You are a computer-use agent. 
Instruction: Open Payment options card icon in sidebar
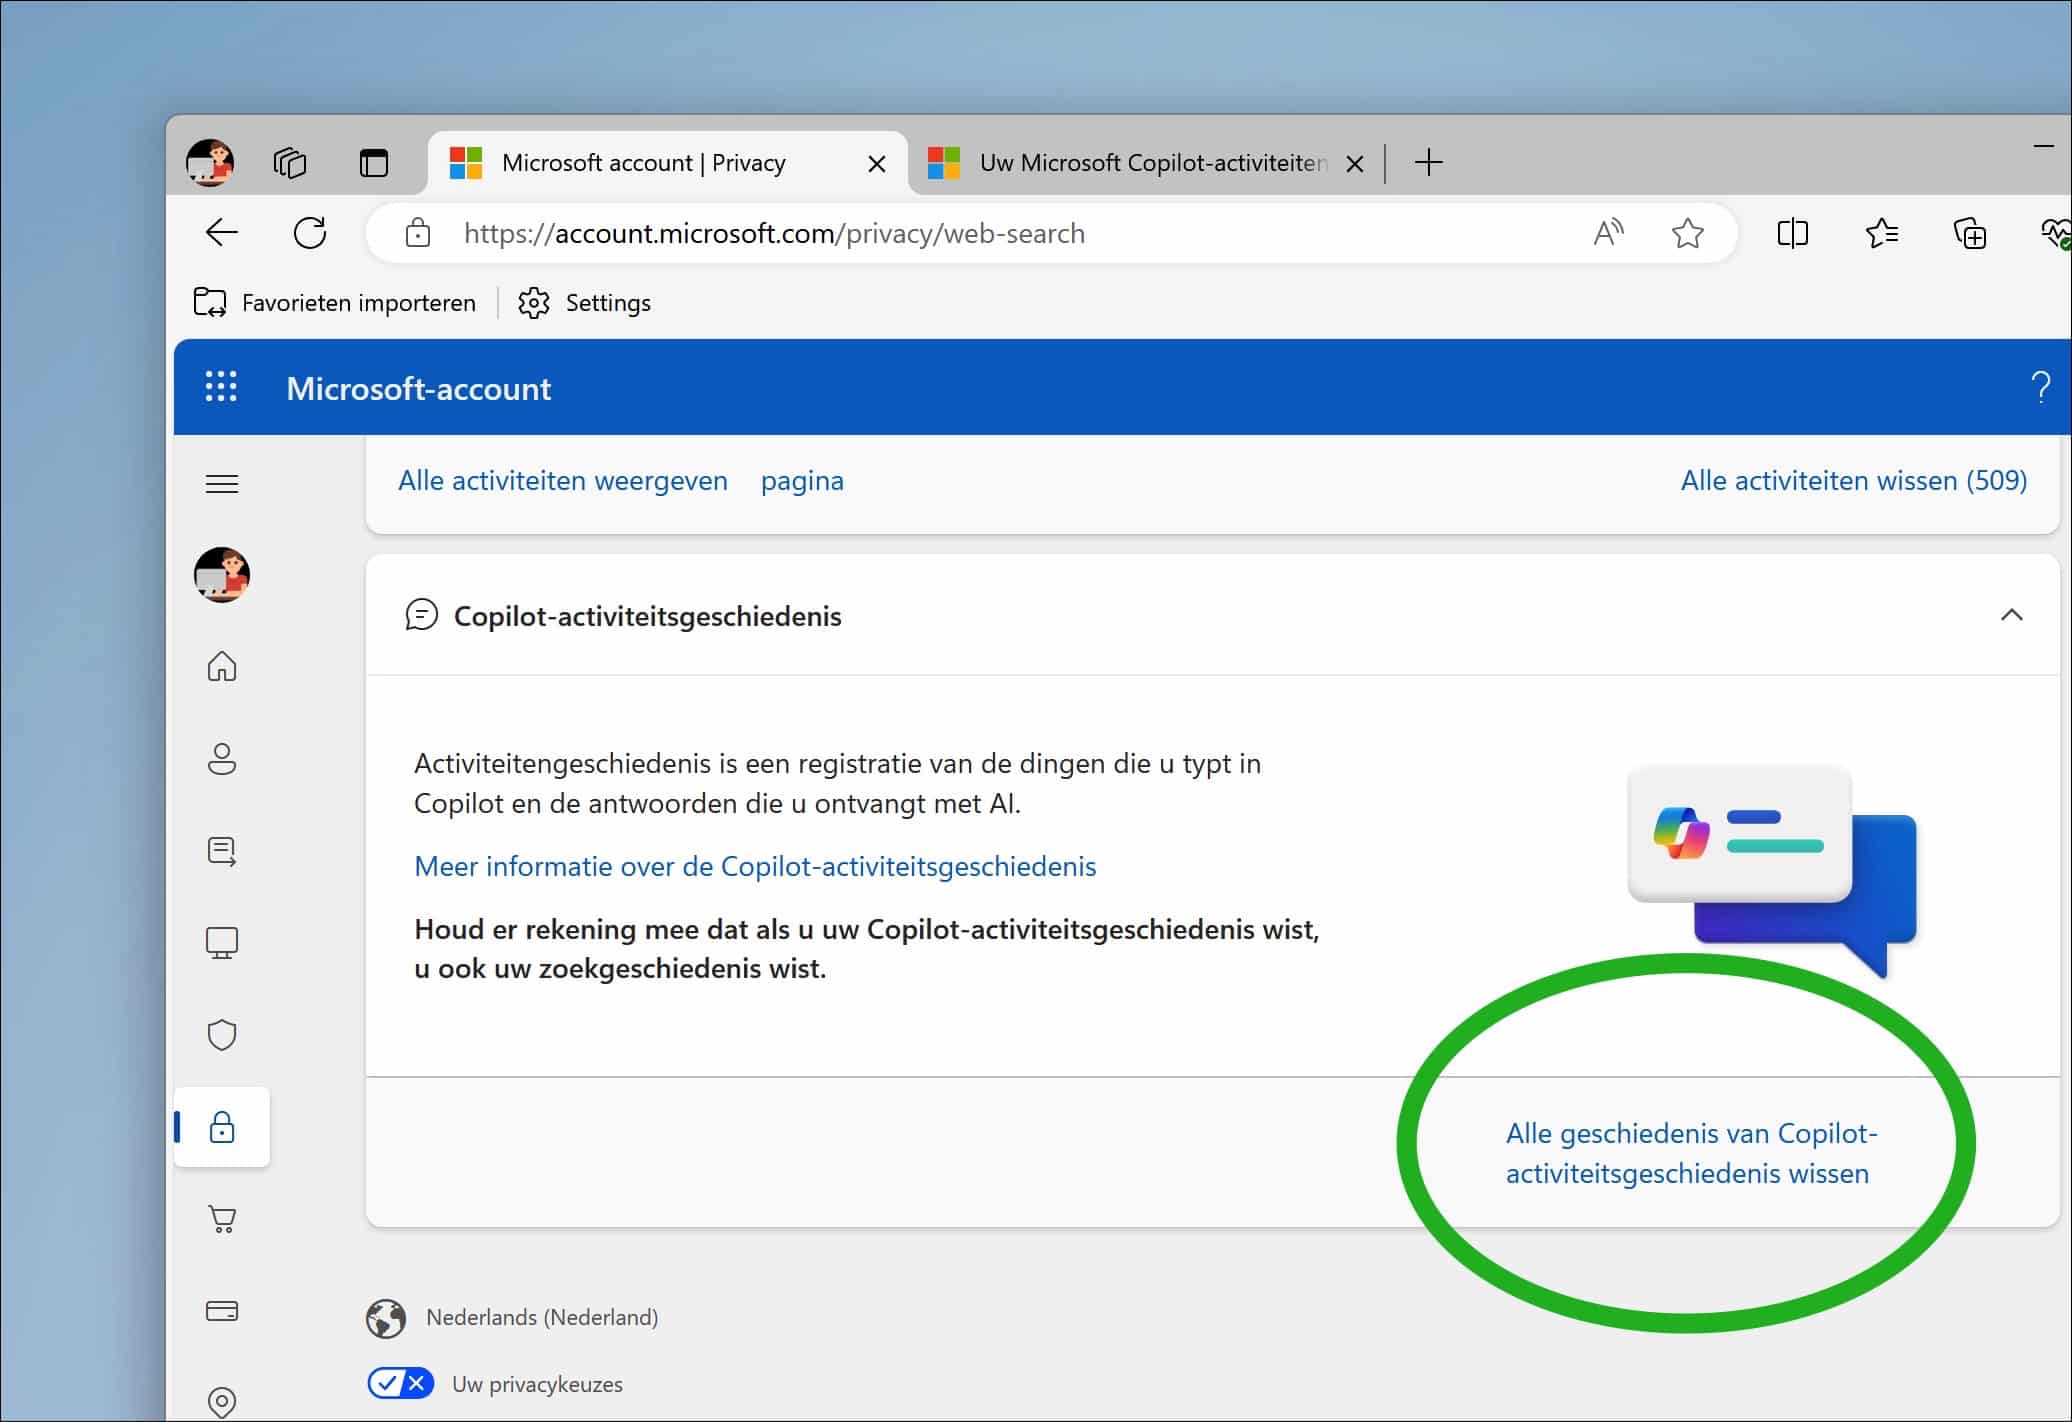pos(222,1311)
